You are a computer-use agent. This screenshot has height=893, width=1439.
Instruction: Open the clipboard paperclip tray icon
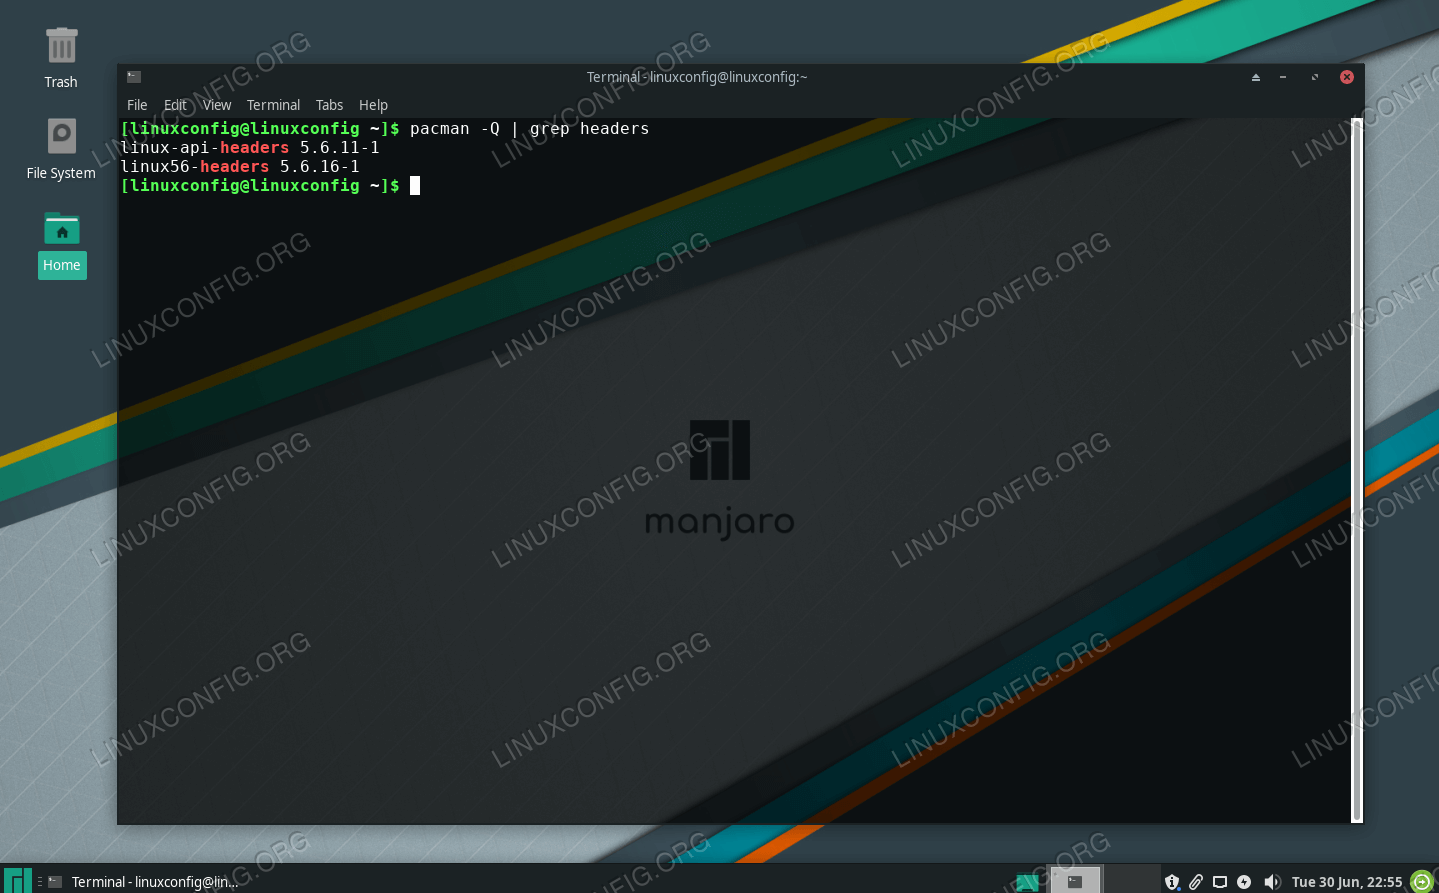click(x=1196, y=882)
